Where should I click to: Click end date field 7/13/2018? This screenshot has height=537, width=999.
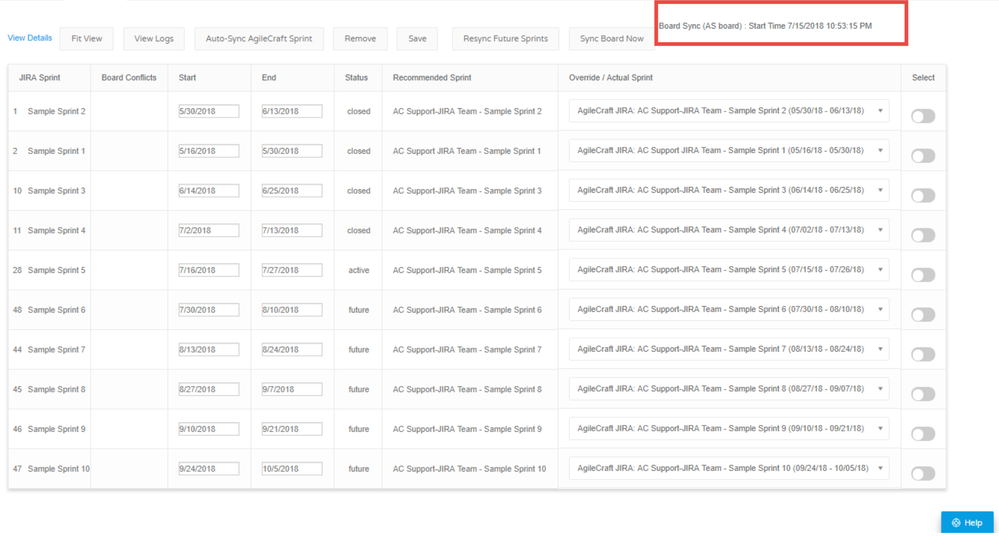pos(292,230)
